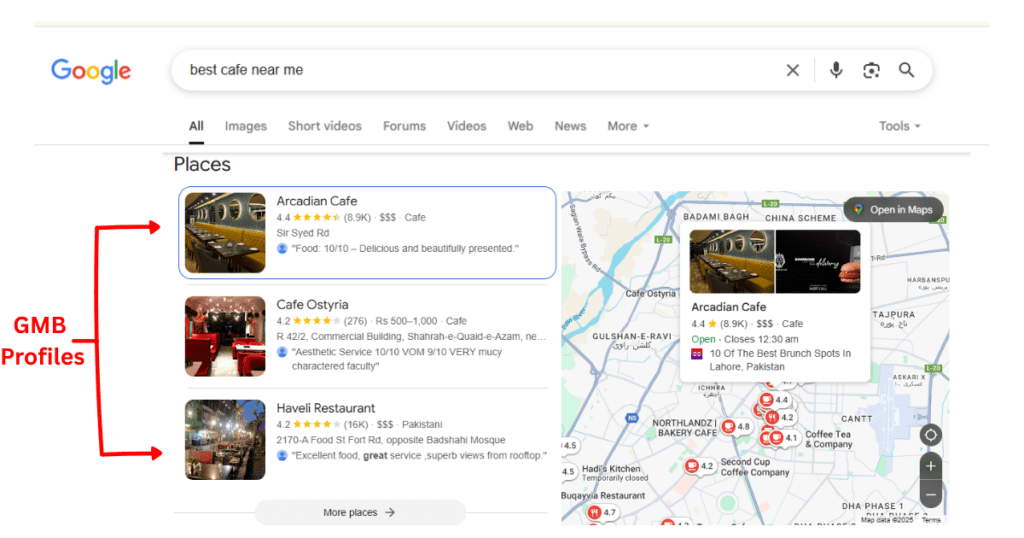Click the Sir Syed Rd address text
This screenshot has height=538, width=1024.
(x=302, y=232)
